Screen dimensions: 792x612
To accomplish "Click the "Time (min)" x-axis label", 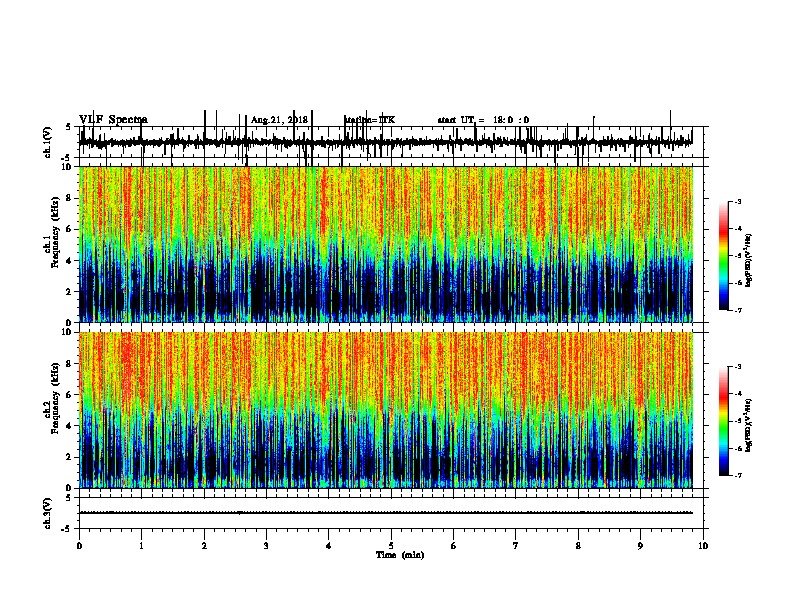I will point(400,555).
